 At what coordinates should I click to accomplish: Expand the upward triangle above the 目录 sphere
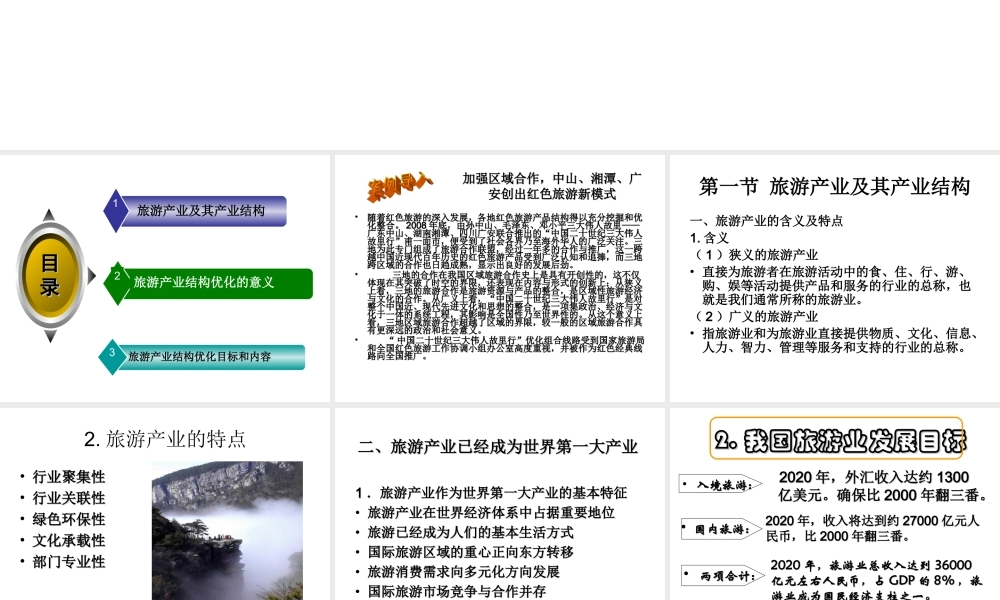click(x=48, y=212)
